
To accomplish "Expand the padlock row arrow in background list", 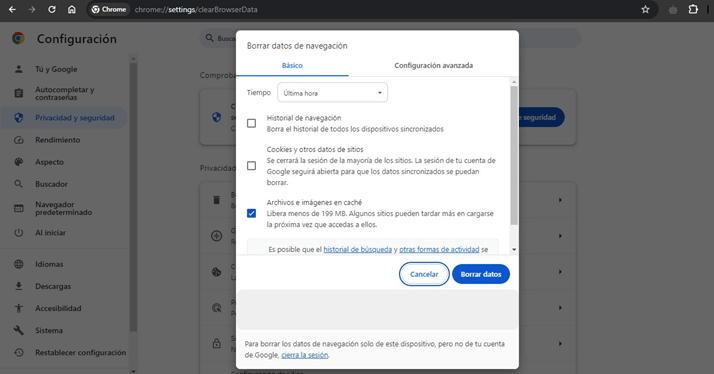I will point(560,343).
